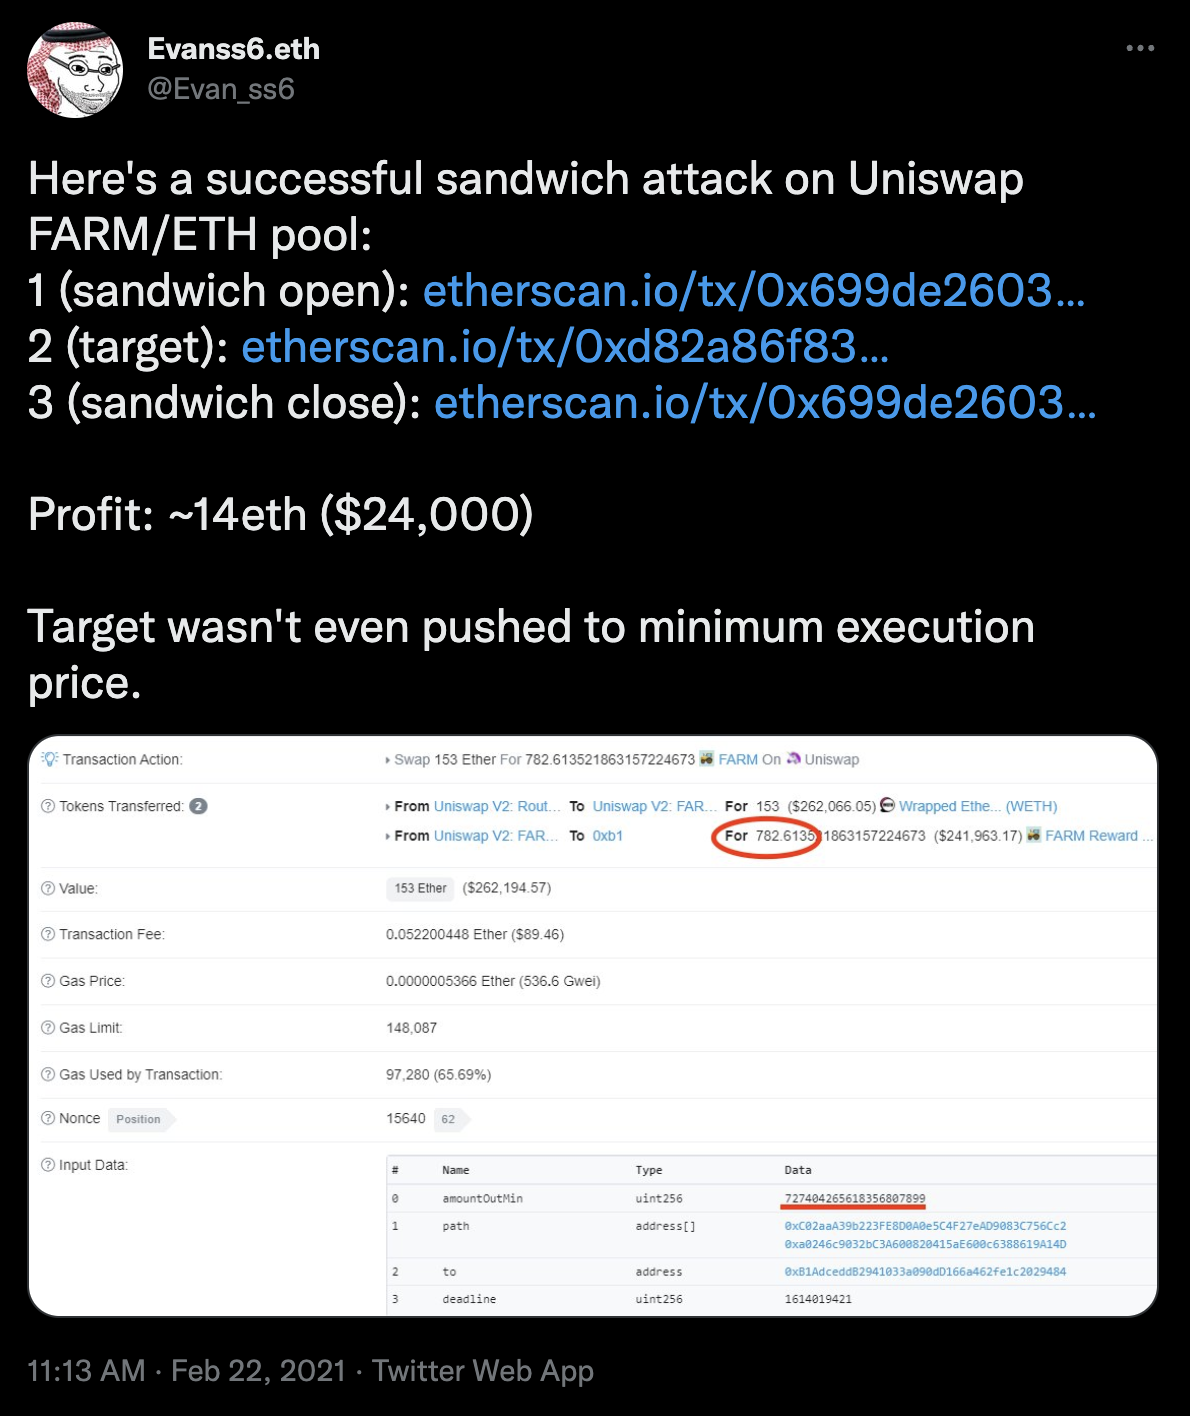This screenshot has width=1190, height=1416.
Task: Click the help icon beside Gas Price
Action: click(48, 981)
